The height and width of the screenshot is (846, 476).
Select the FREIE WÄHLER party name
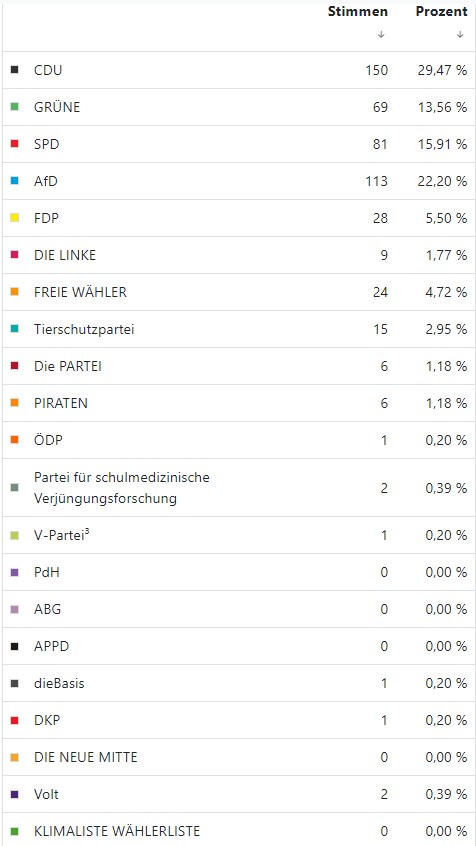(80, 292)
